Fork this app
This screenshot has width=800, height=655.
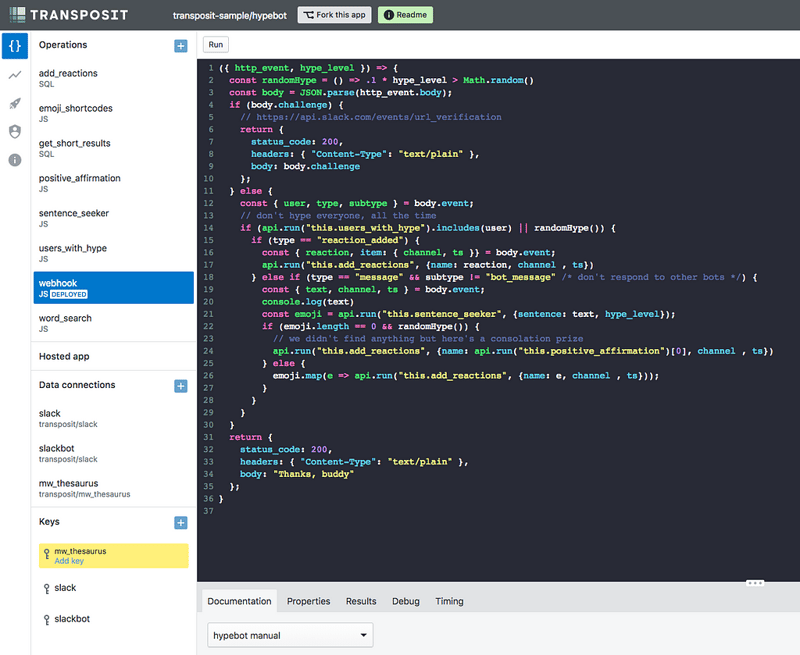point(335,15)
